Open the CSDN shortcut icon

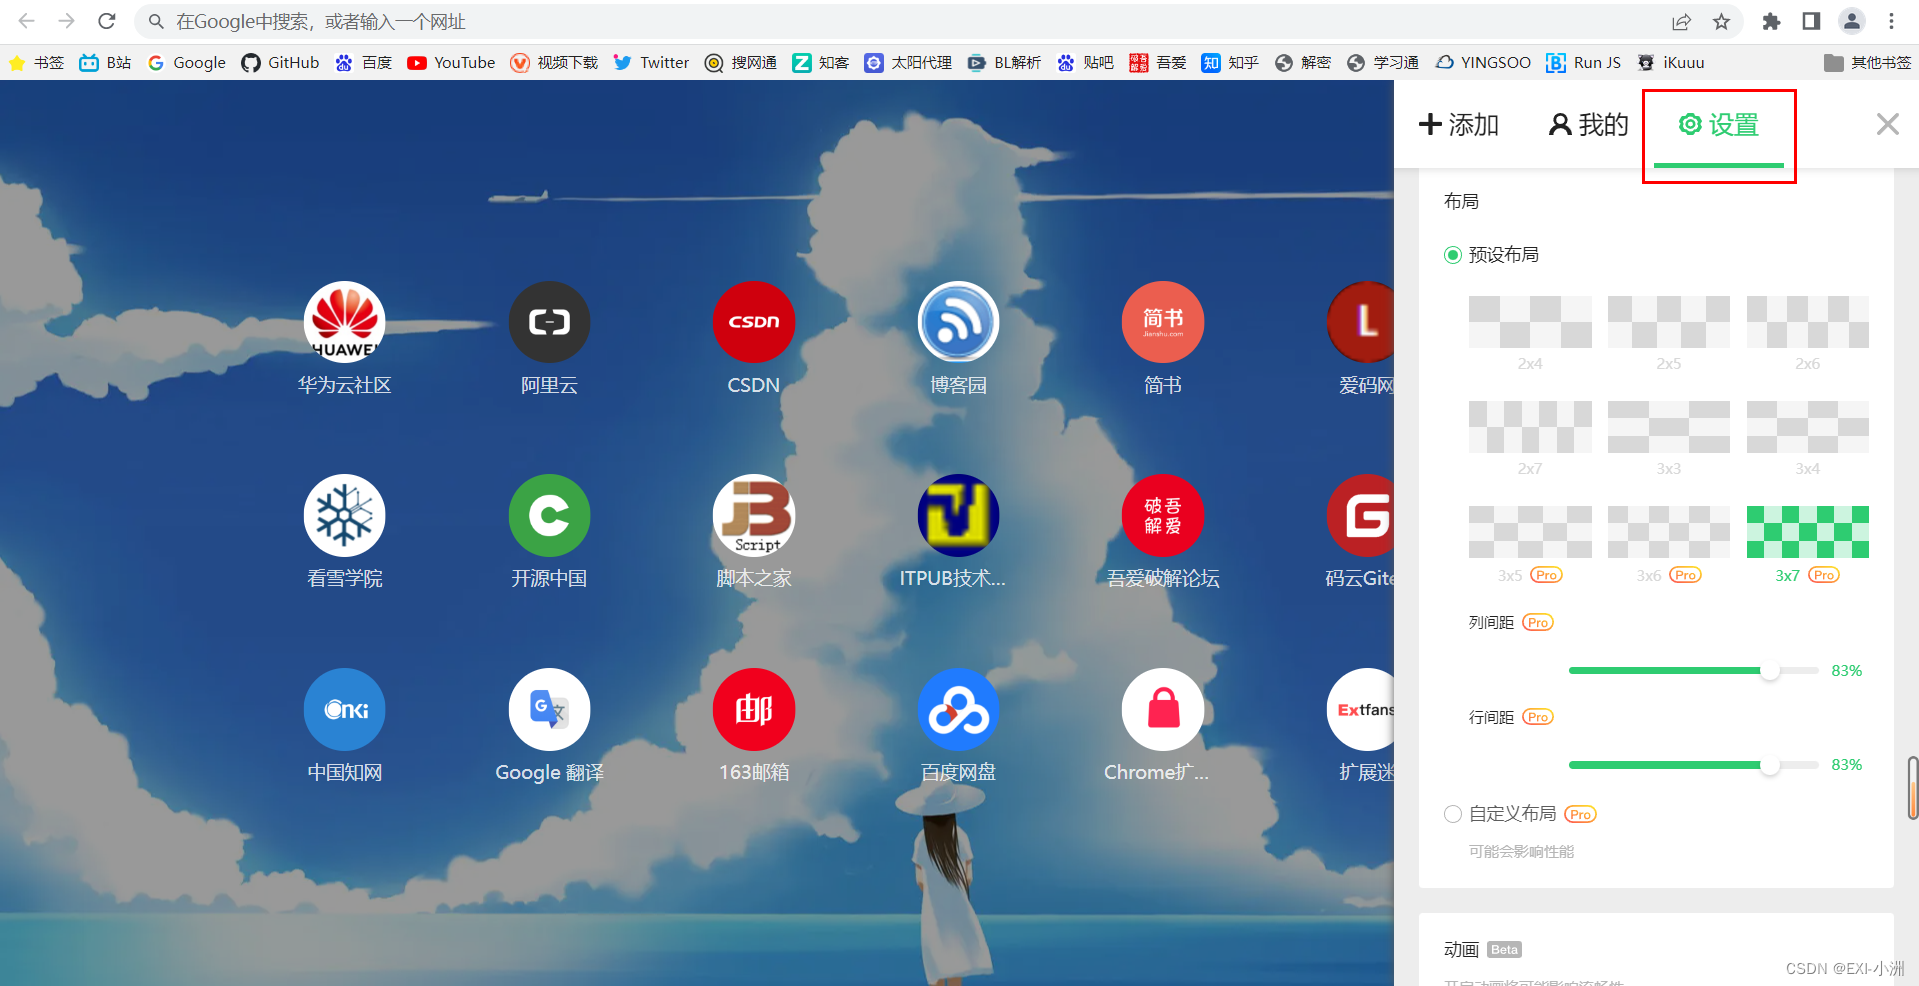(x=754, y=321)
